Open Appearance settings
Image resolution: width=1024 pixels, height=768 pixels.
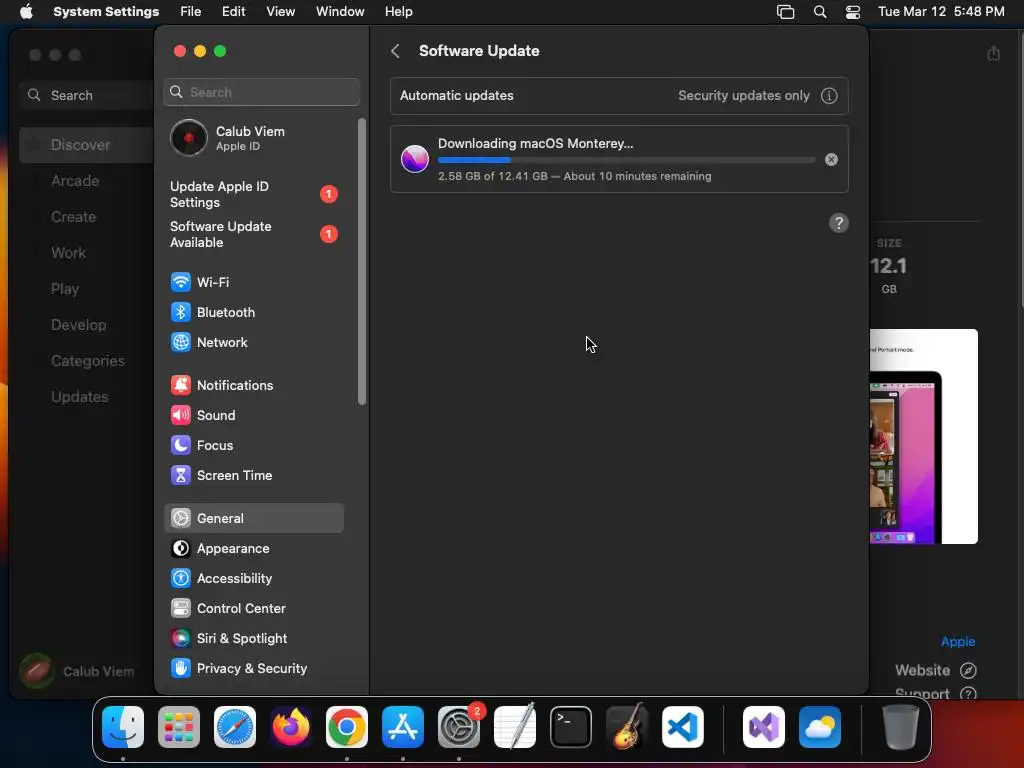tap(253, 549)
